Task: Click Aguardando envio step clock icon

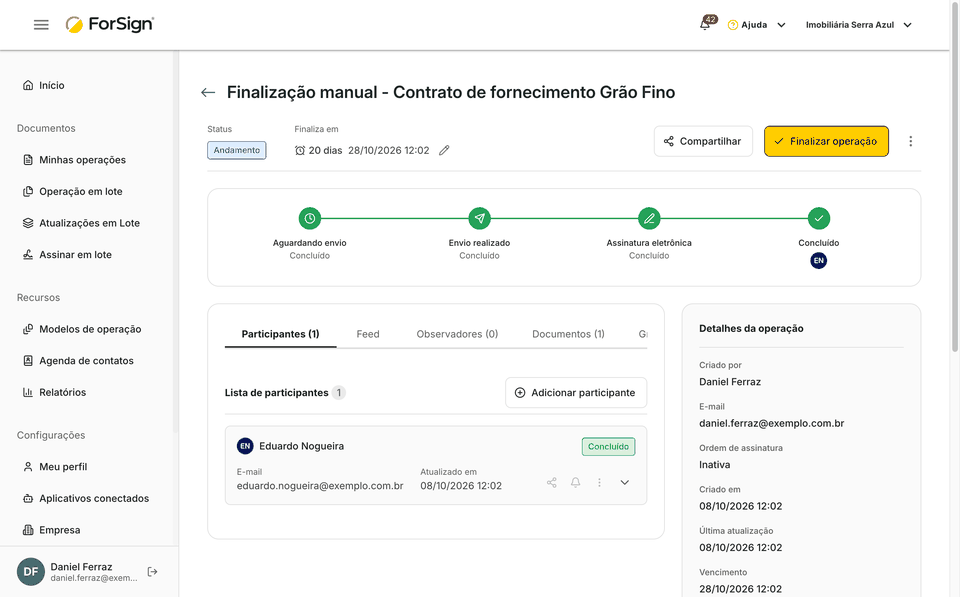Action: (x=310, y=218)
